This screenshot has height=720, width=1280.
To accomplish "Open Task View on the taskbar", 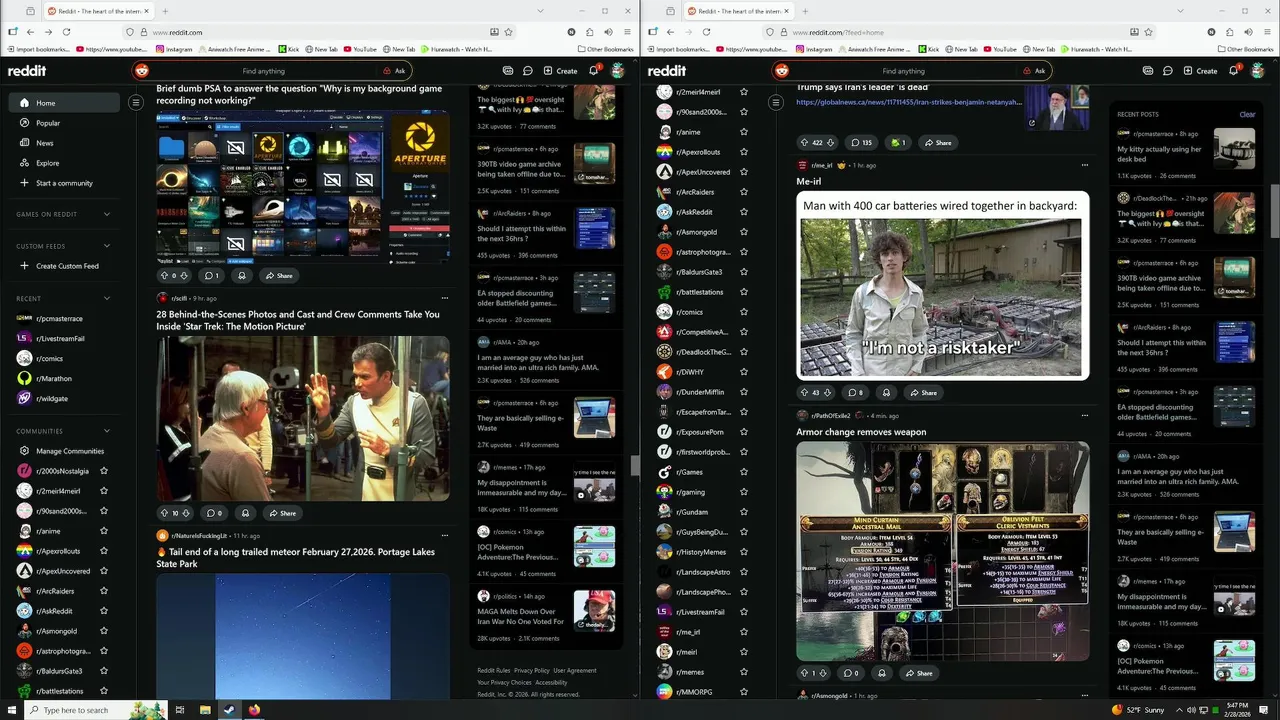I will point(180,710).
